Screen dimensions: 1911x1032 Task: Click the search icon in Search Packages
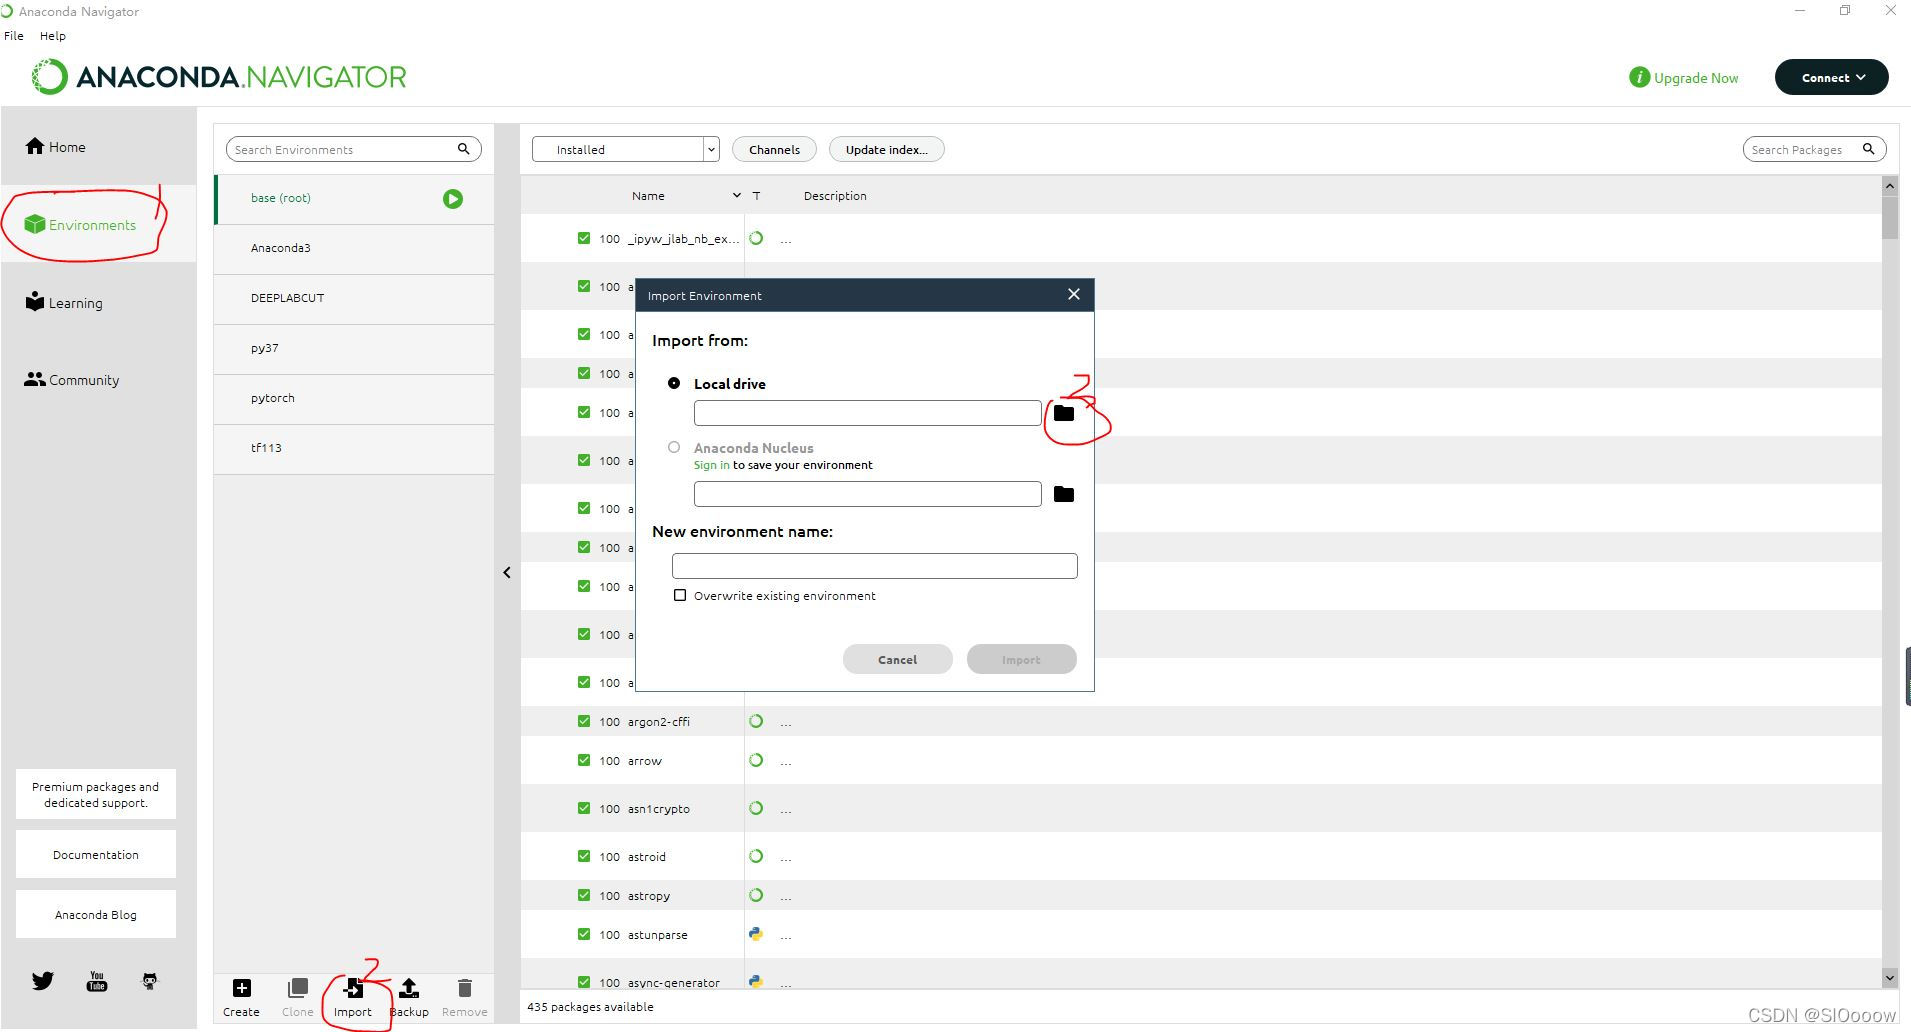coord(1868,149)
